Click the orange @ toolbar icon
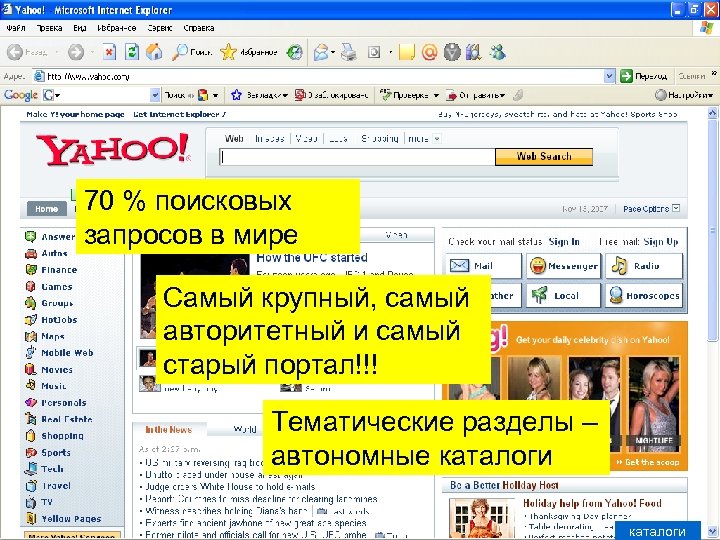 point(429,52)
